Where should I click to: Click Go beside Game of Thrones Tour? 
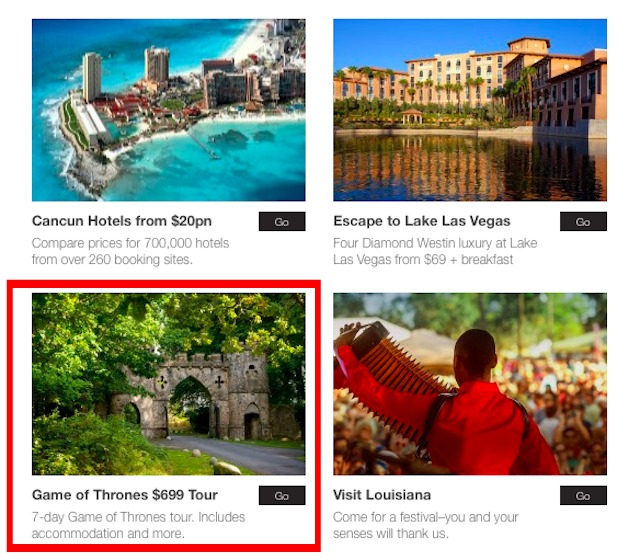(x=282, y=495)
